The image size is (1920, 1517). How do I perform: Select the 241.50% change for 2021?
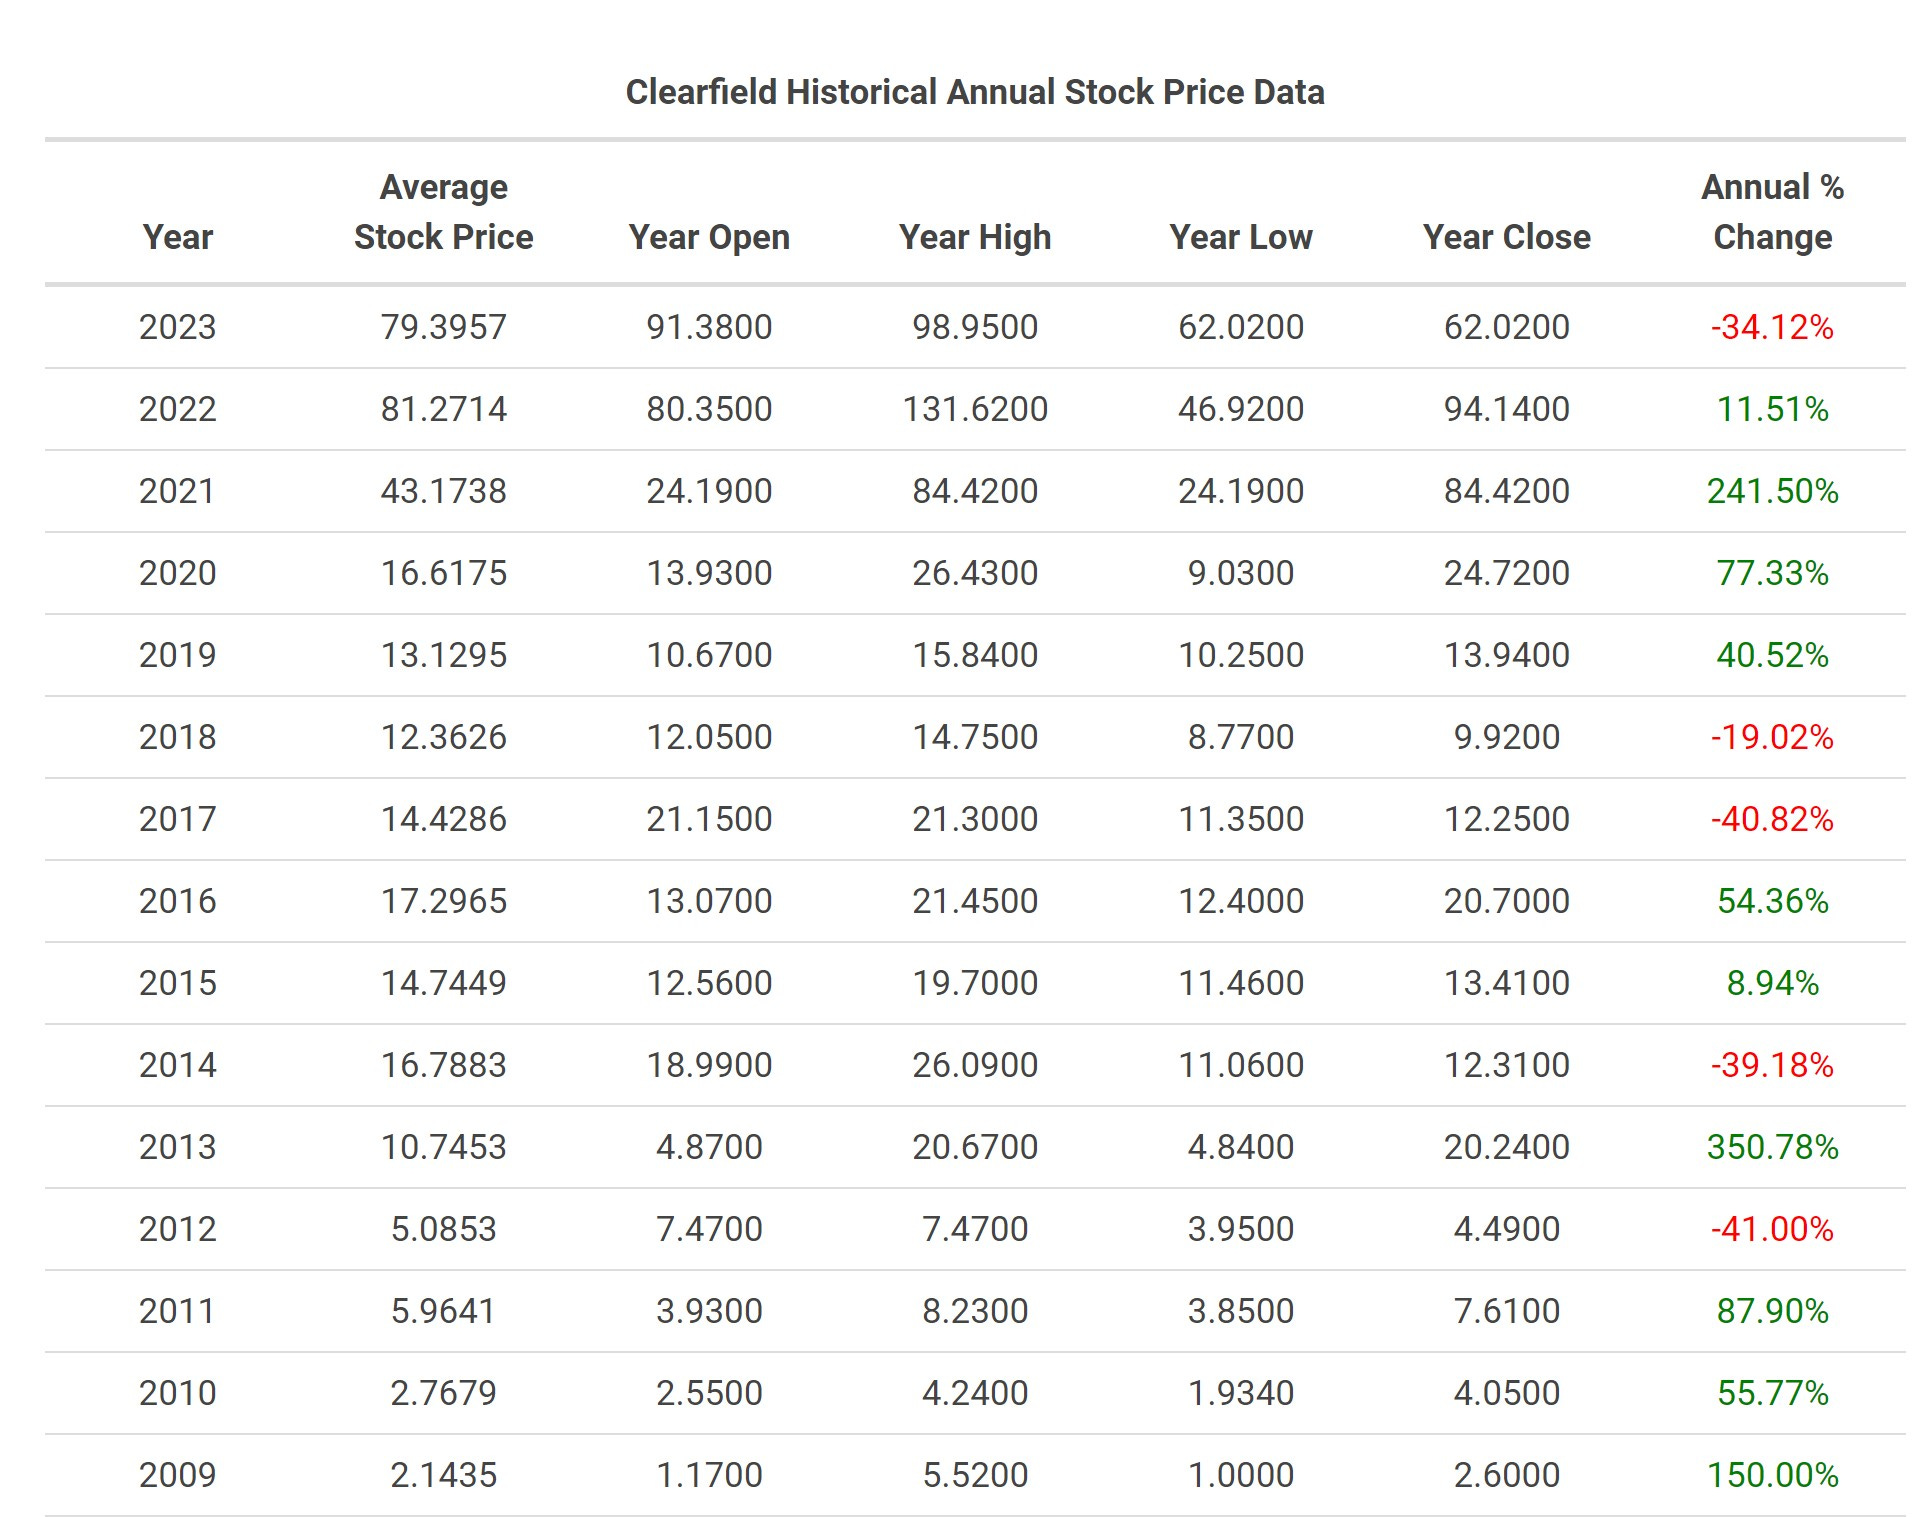coord(1772,491)
